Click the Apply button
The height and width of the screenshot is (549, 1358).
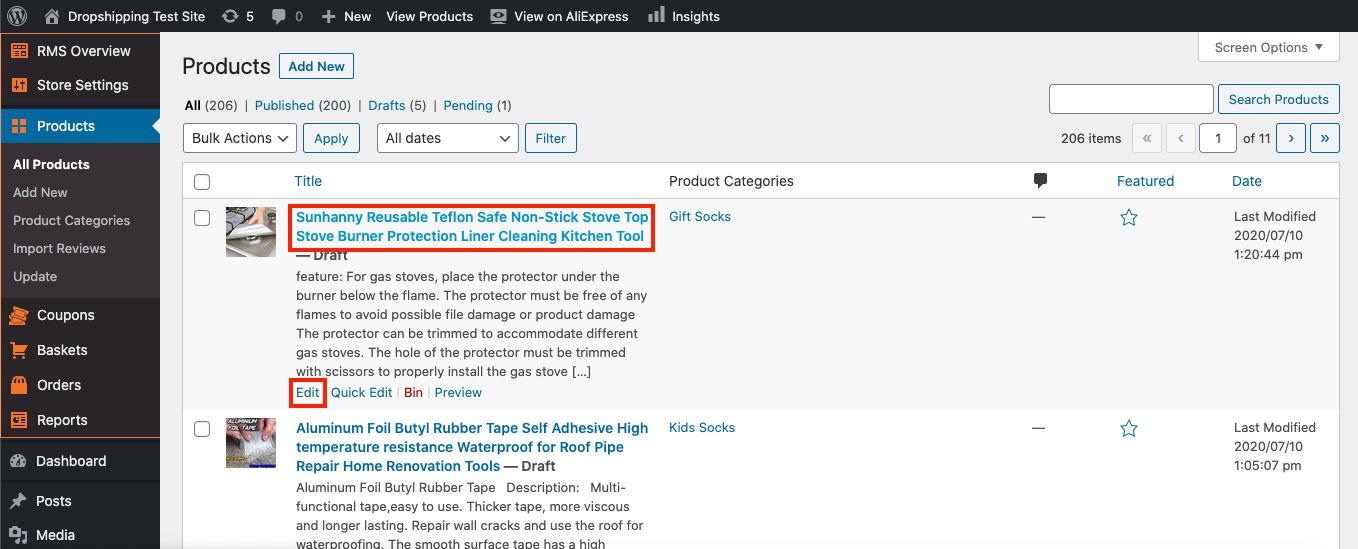(x=331, y=138)
